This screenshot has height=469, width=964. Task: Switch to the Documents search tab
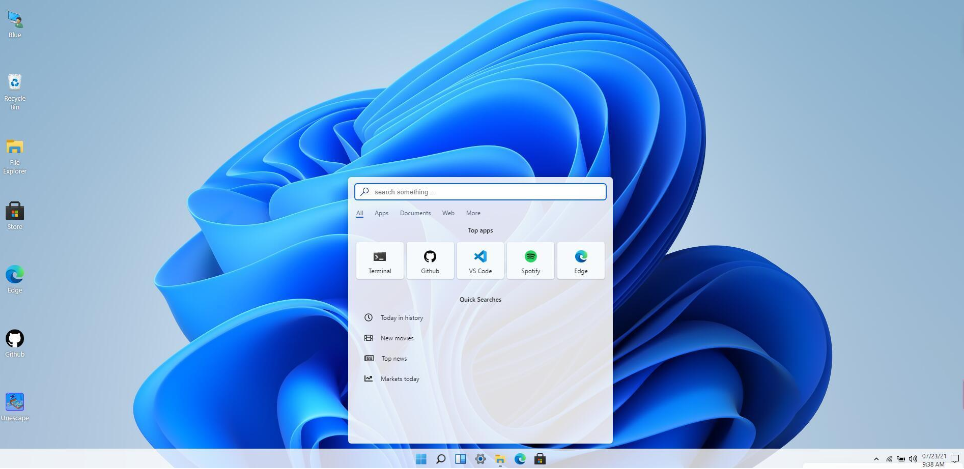pyautogui.click(x=415, y=213)
